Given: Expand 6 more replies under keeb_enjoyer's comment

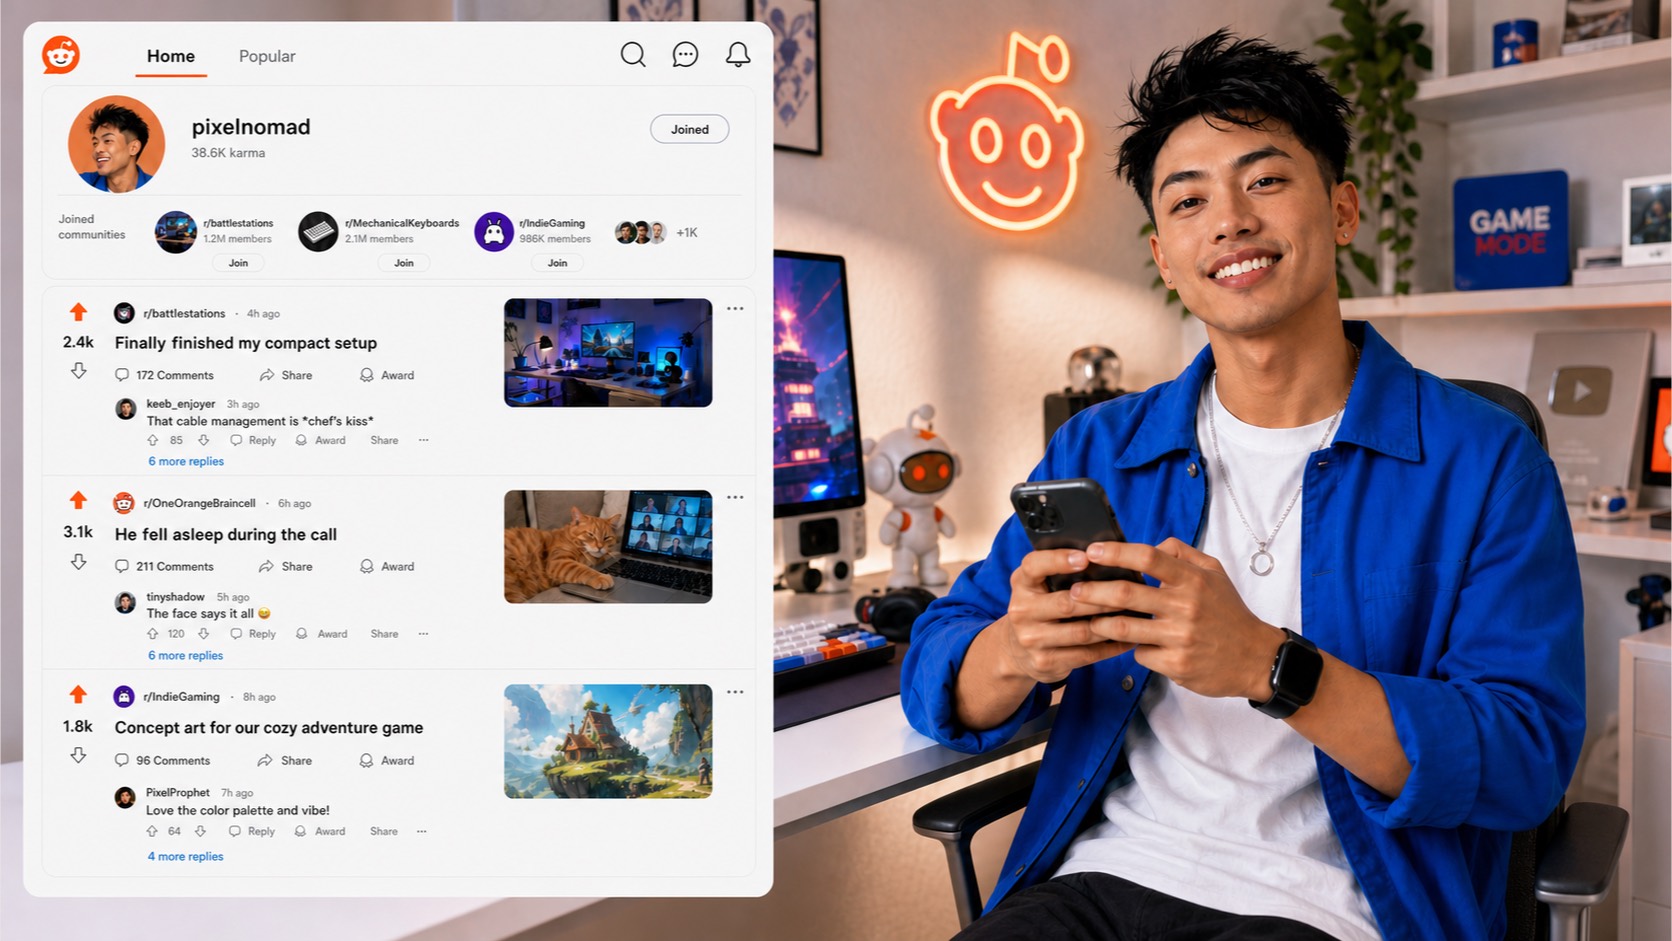Looking at the screenshot, I should [x=186, y=461].
